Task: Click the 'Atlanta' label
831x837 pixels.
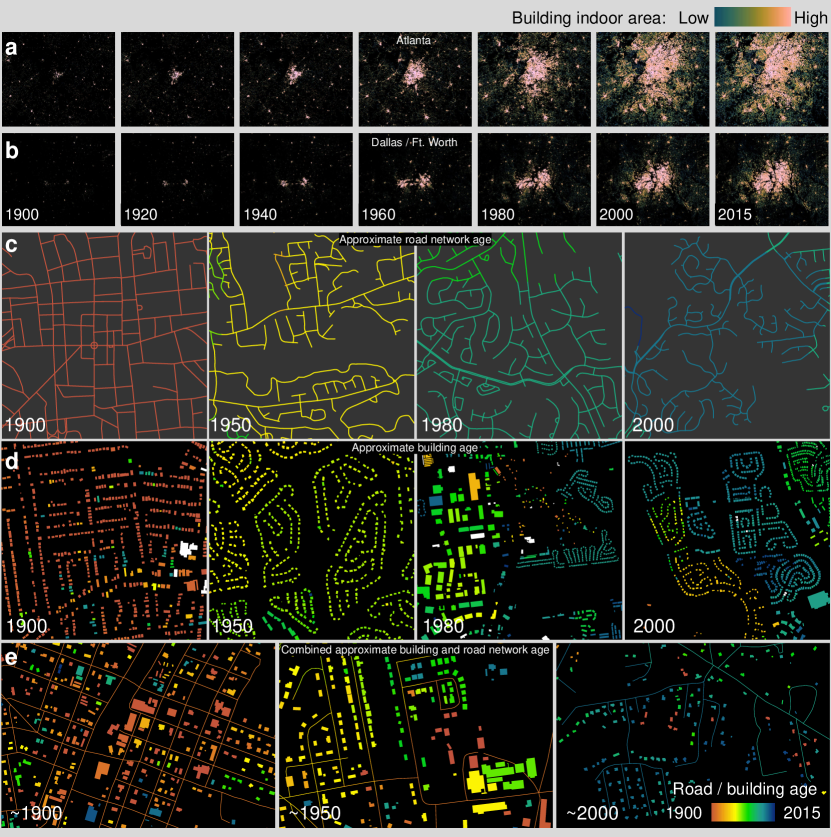Action: point(413,40)
